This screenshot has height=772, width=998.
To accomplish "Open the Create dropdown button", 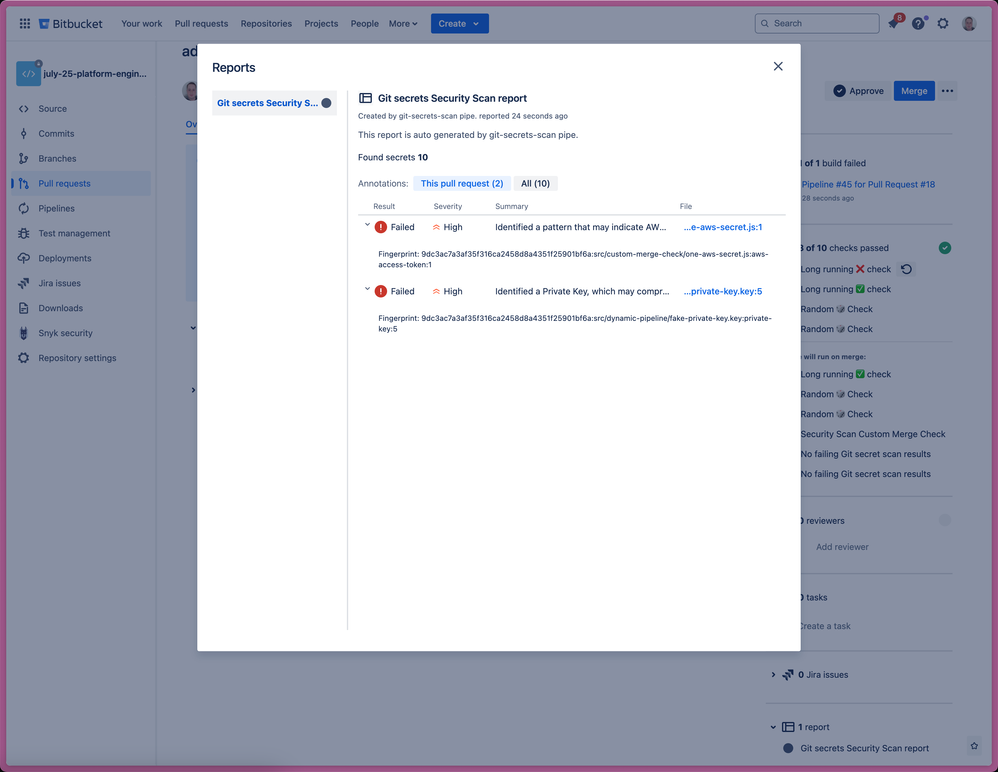I will pos(460,24).
